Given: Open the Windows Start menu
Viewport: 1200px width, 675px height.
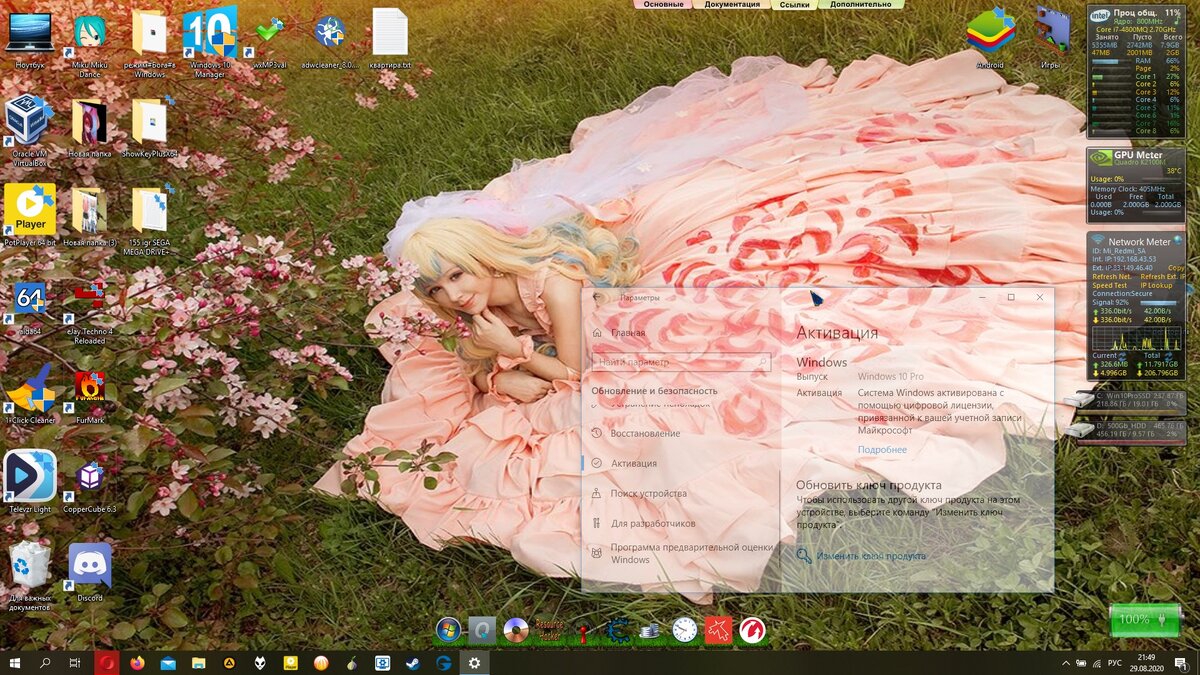Looking at the screenshot, I should pos(15,662).
